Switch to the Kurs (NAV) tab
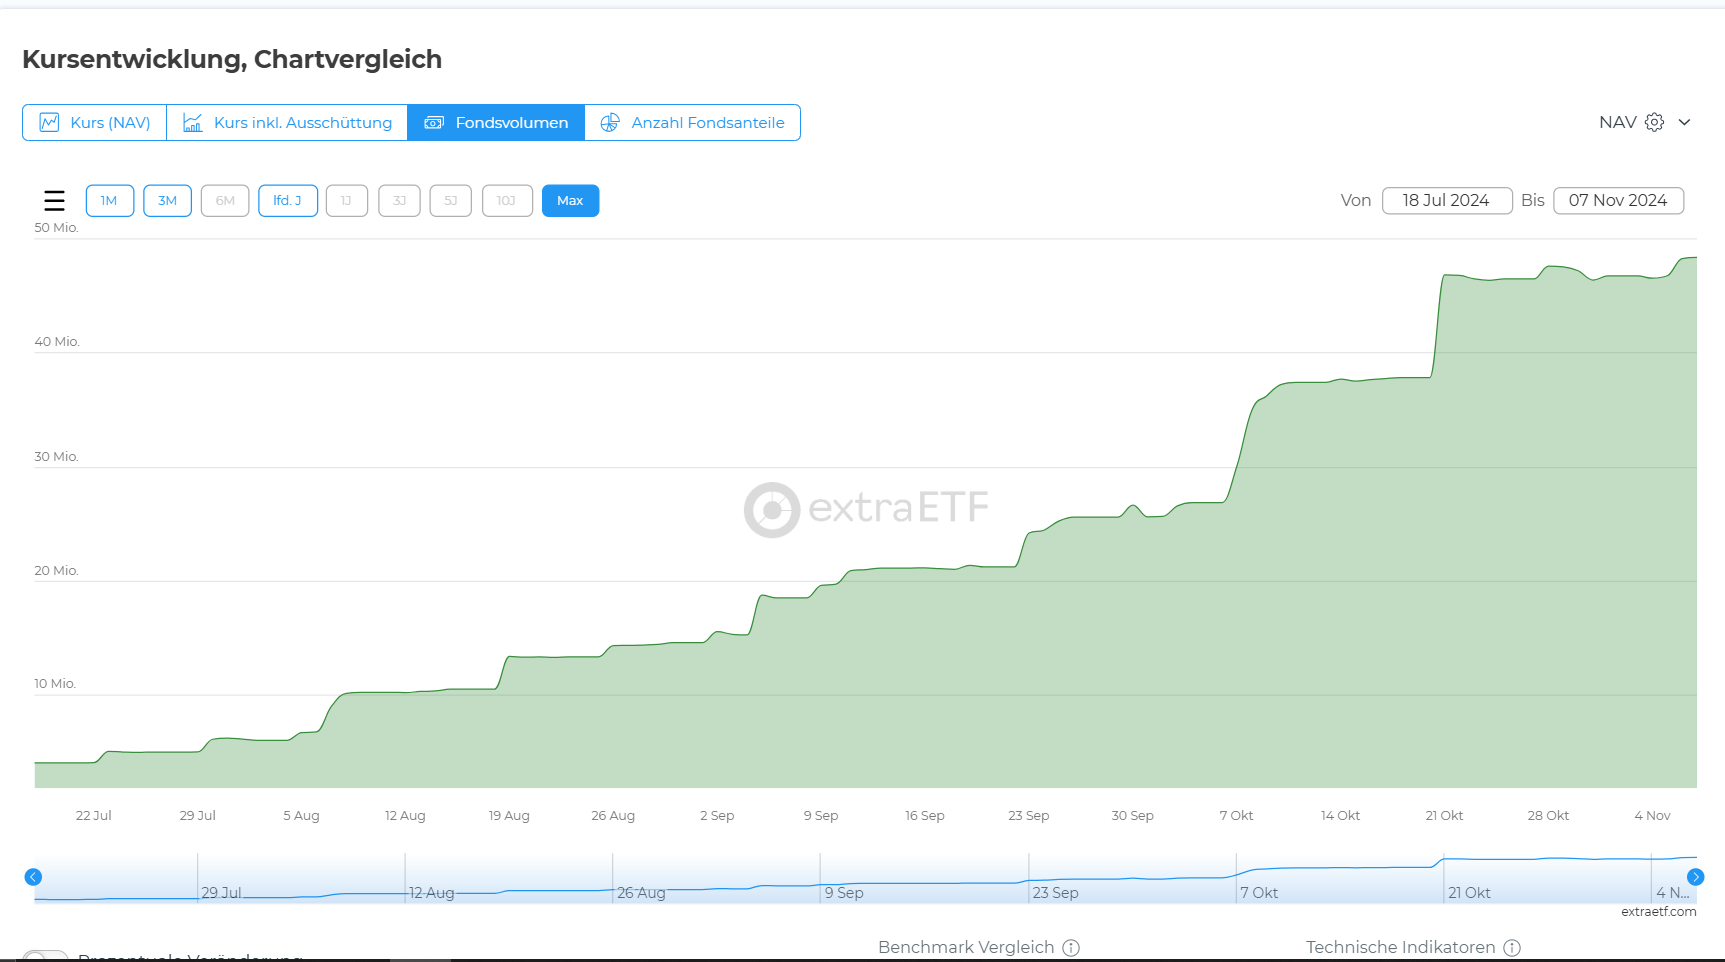 click(95, 123)
